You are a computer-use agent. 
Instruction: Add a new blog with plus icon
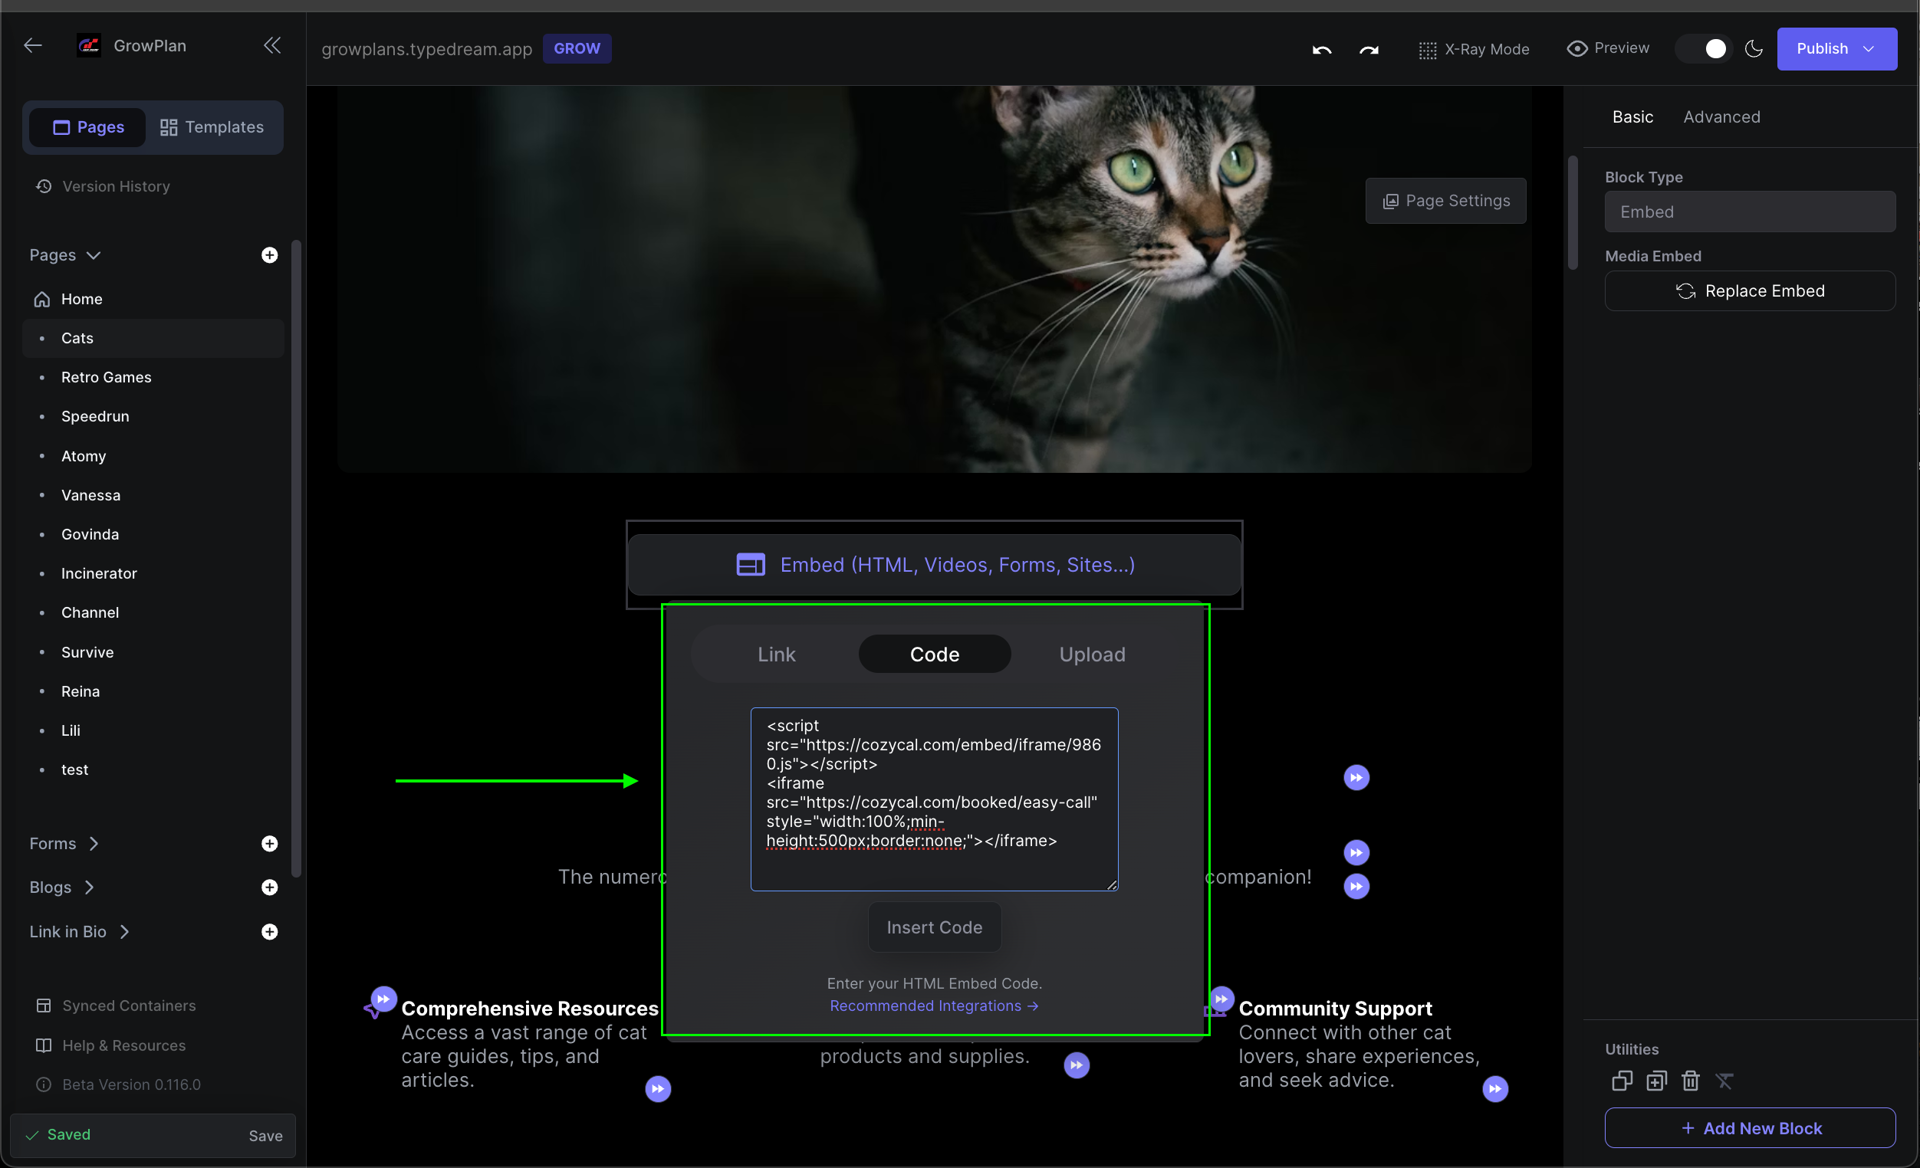tap(270, 887)
